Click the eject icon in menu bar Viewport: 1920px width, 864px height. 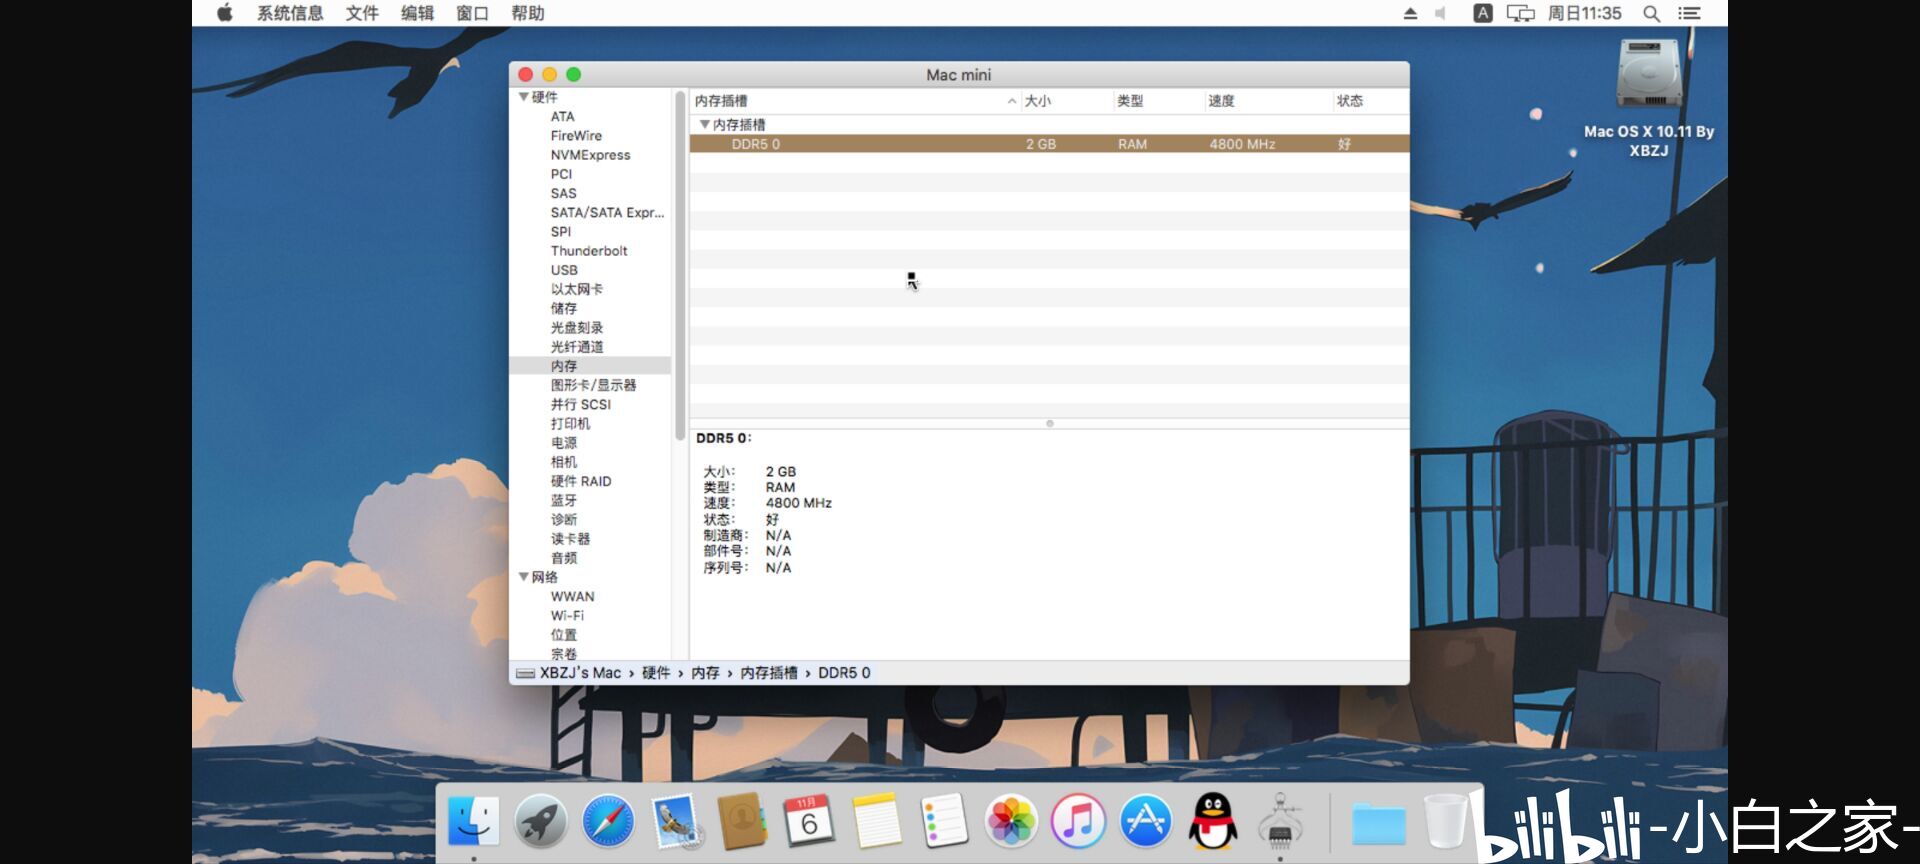[1410, 13]
